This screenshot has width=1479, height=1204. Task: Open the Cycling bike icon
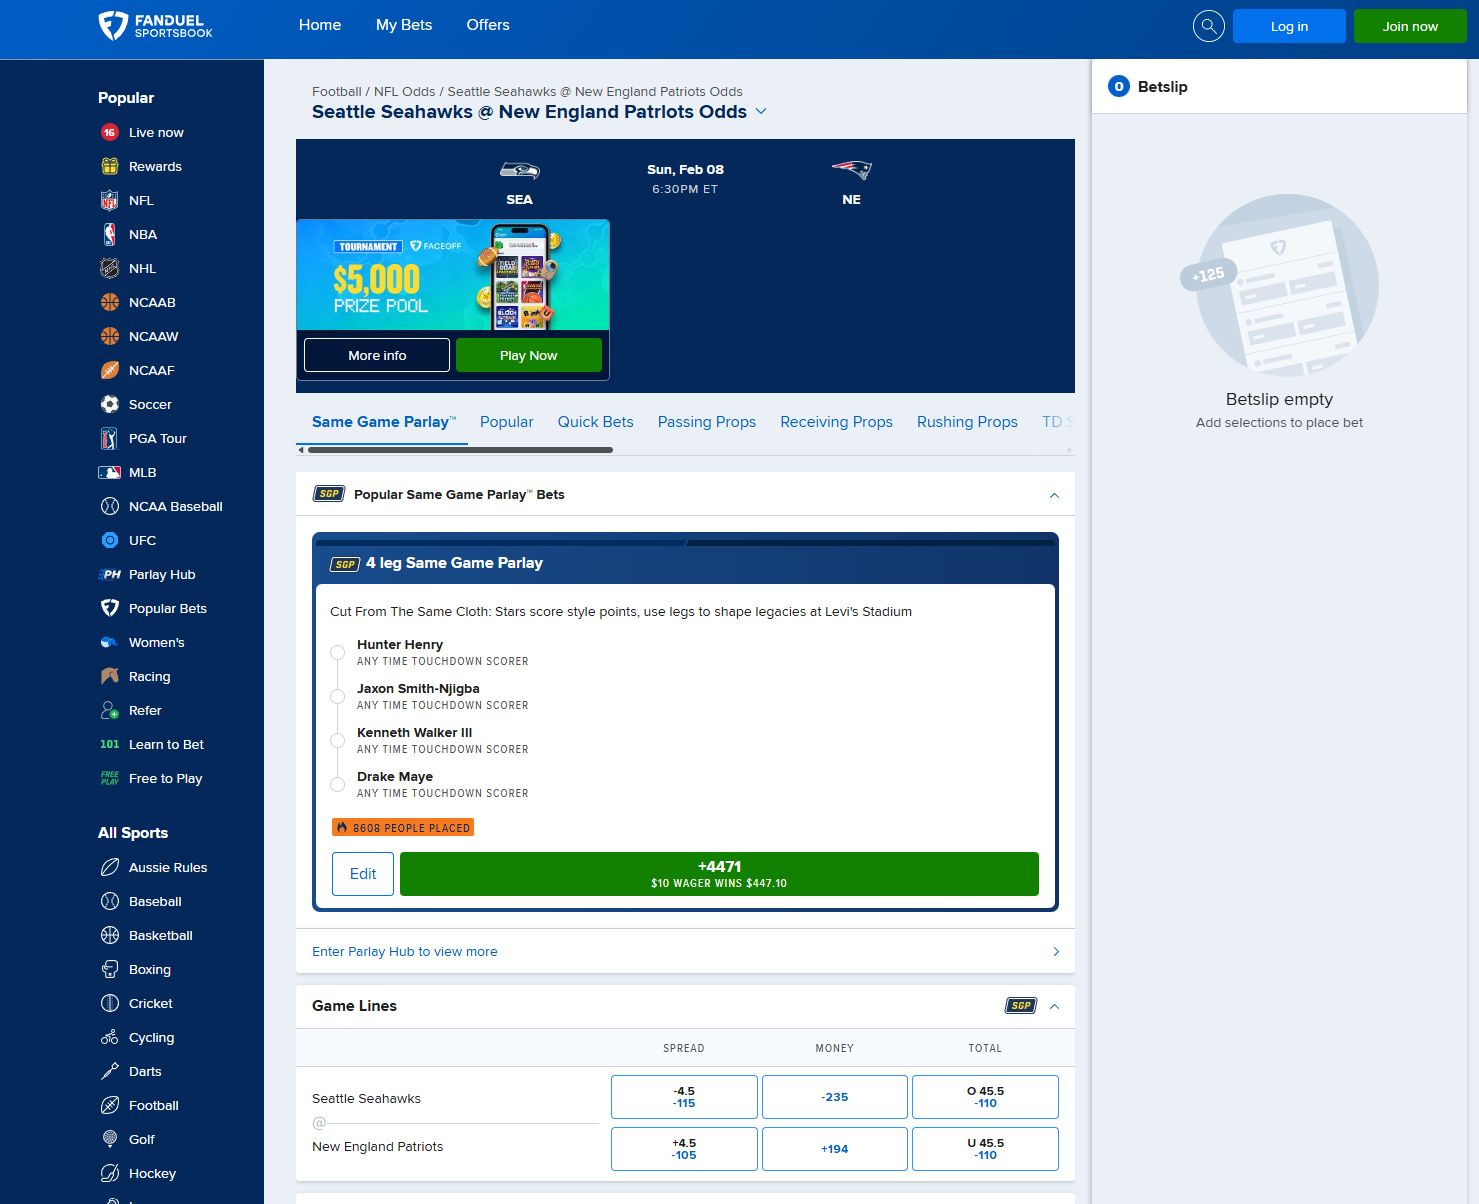coord(110,1037)
